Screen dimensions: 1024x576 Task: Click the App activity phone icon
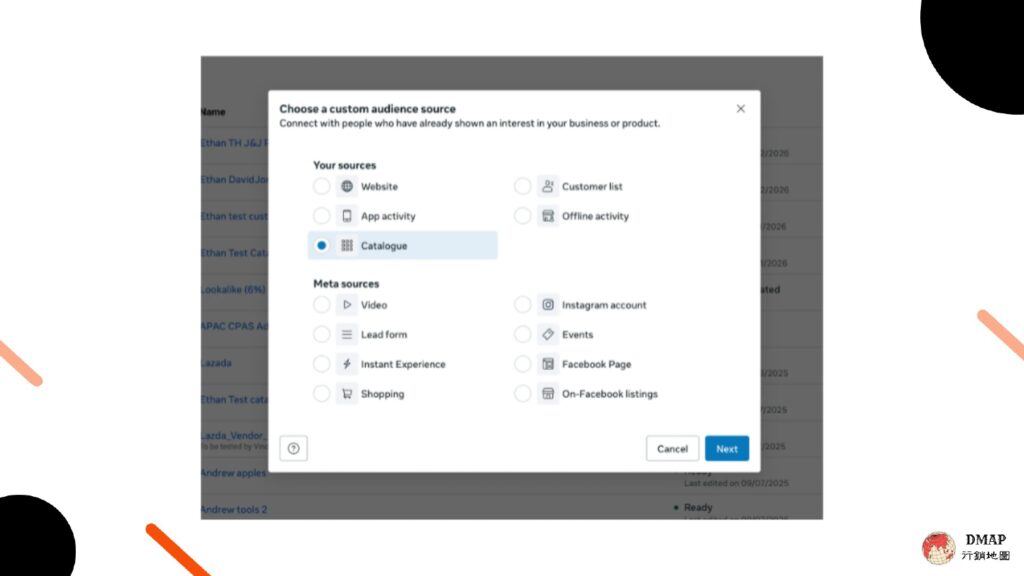[x=347, y=216]
